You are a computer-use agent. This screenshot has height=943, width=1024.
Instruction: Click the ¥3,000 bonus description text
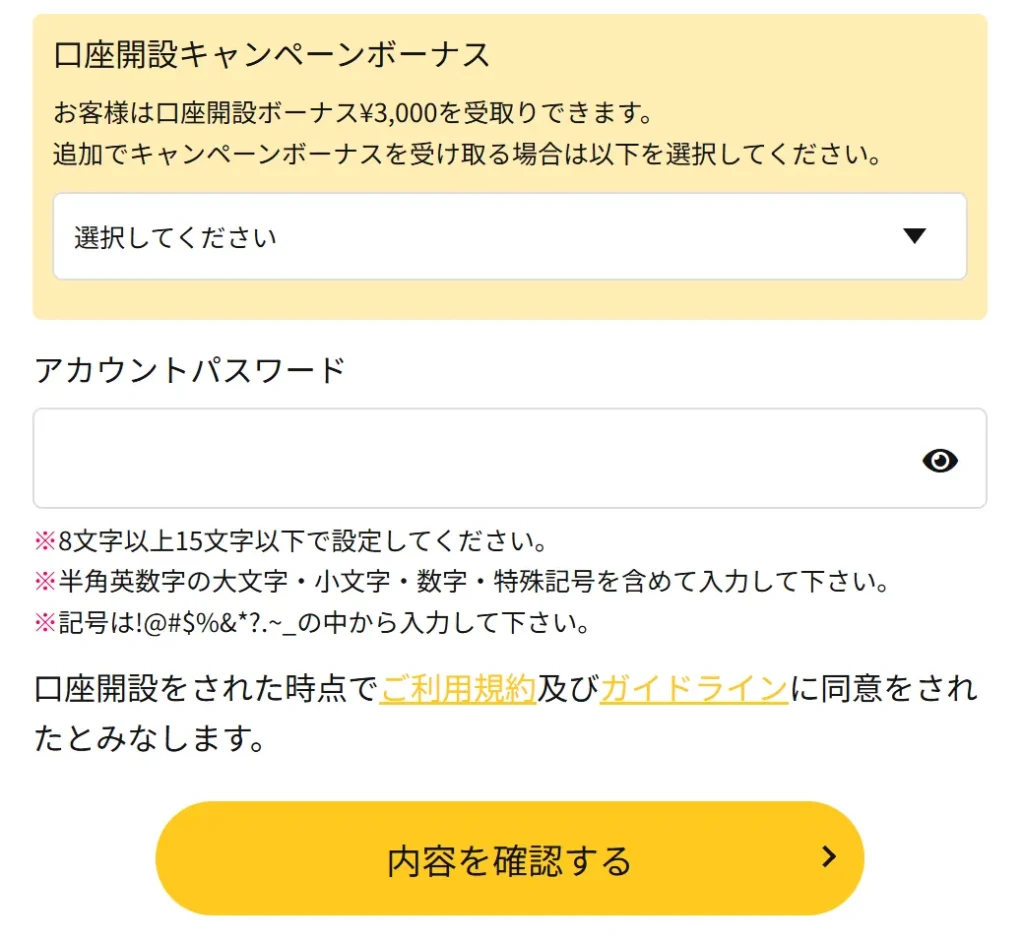pyautogui.click(x=360, y=113)
